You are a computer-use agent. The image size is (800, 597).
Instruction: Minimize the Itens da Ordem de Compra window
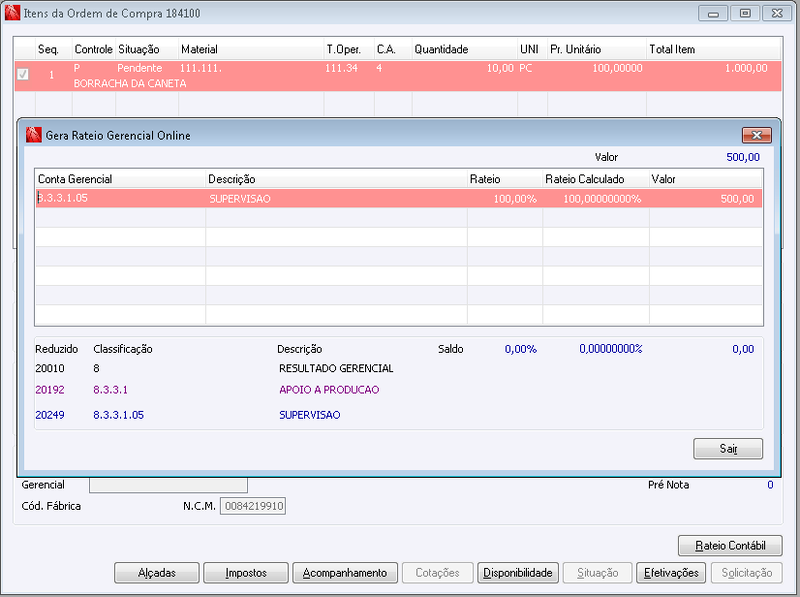point(713,13)
